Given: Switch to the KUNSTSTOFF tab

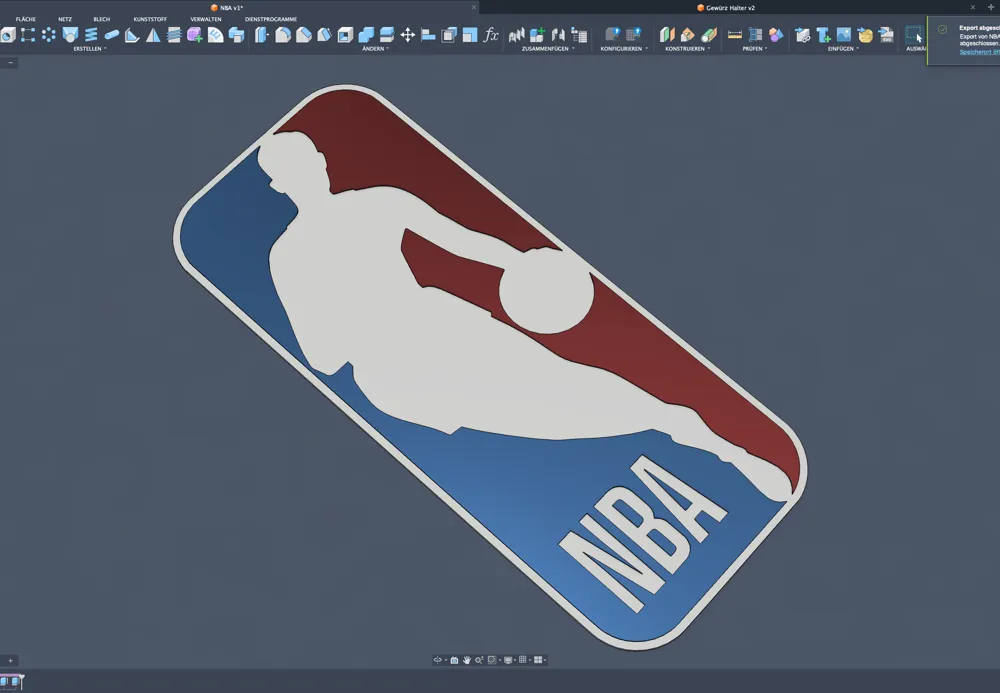Looking at the screenshot, I should [x=150, y=19].
